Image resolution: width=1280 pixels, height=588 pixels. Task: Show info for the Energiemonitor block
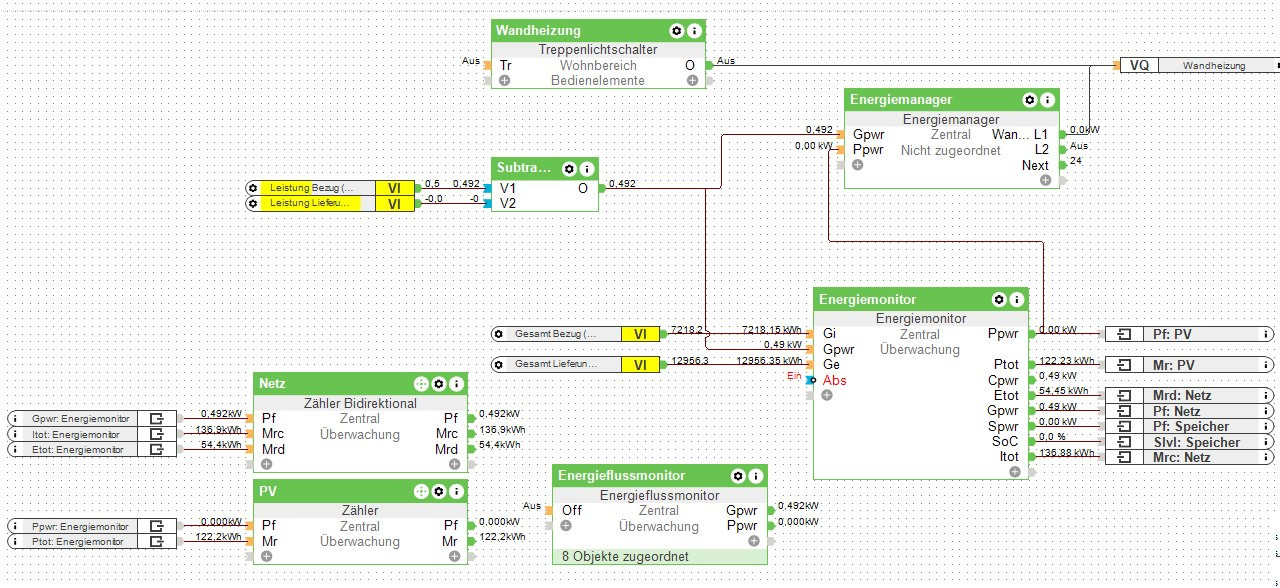[x=1016, y=299]
